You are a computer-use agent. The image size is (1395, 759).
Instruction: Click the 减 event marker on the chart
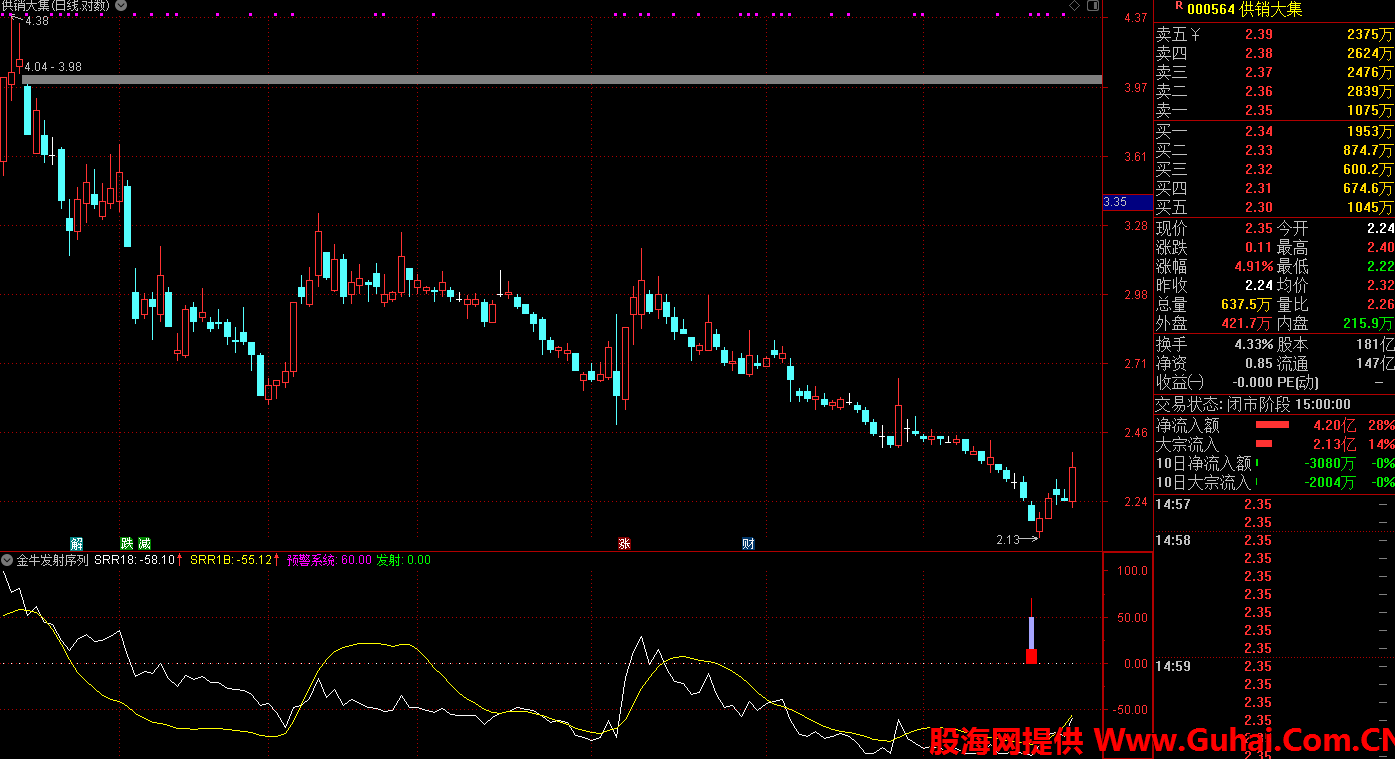click(x=144, y=544)
